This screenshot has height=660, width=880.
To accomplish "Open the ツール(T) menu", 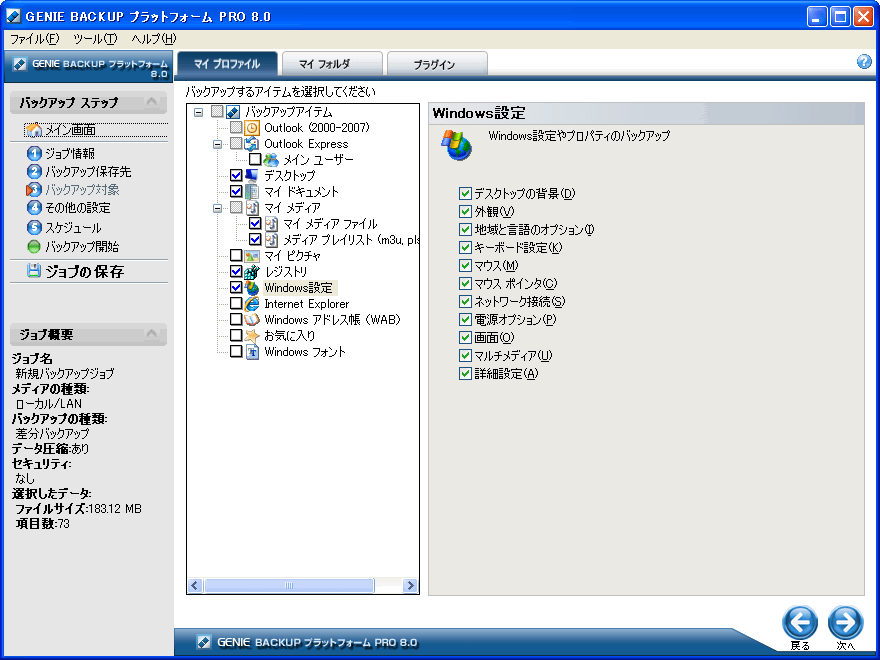I will 95,39.
